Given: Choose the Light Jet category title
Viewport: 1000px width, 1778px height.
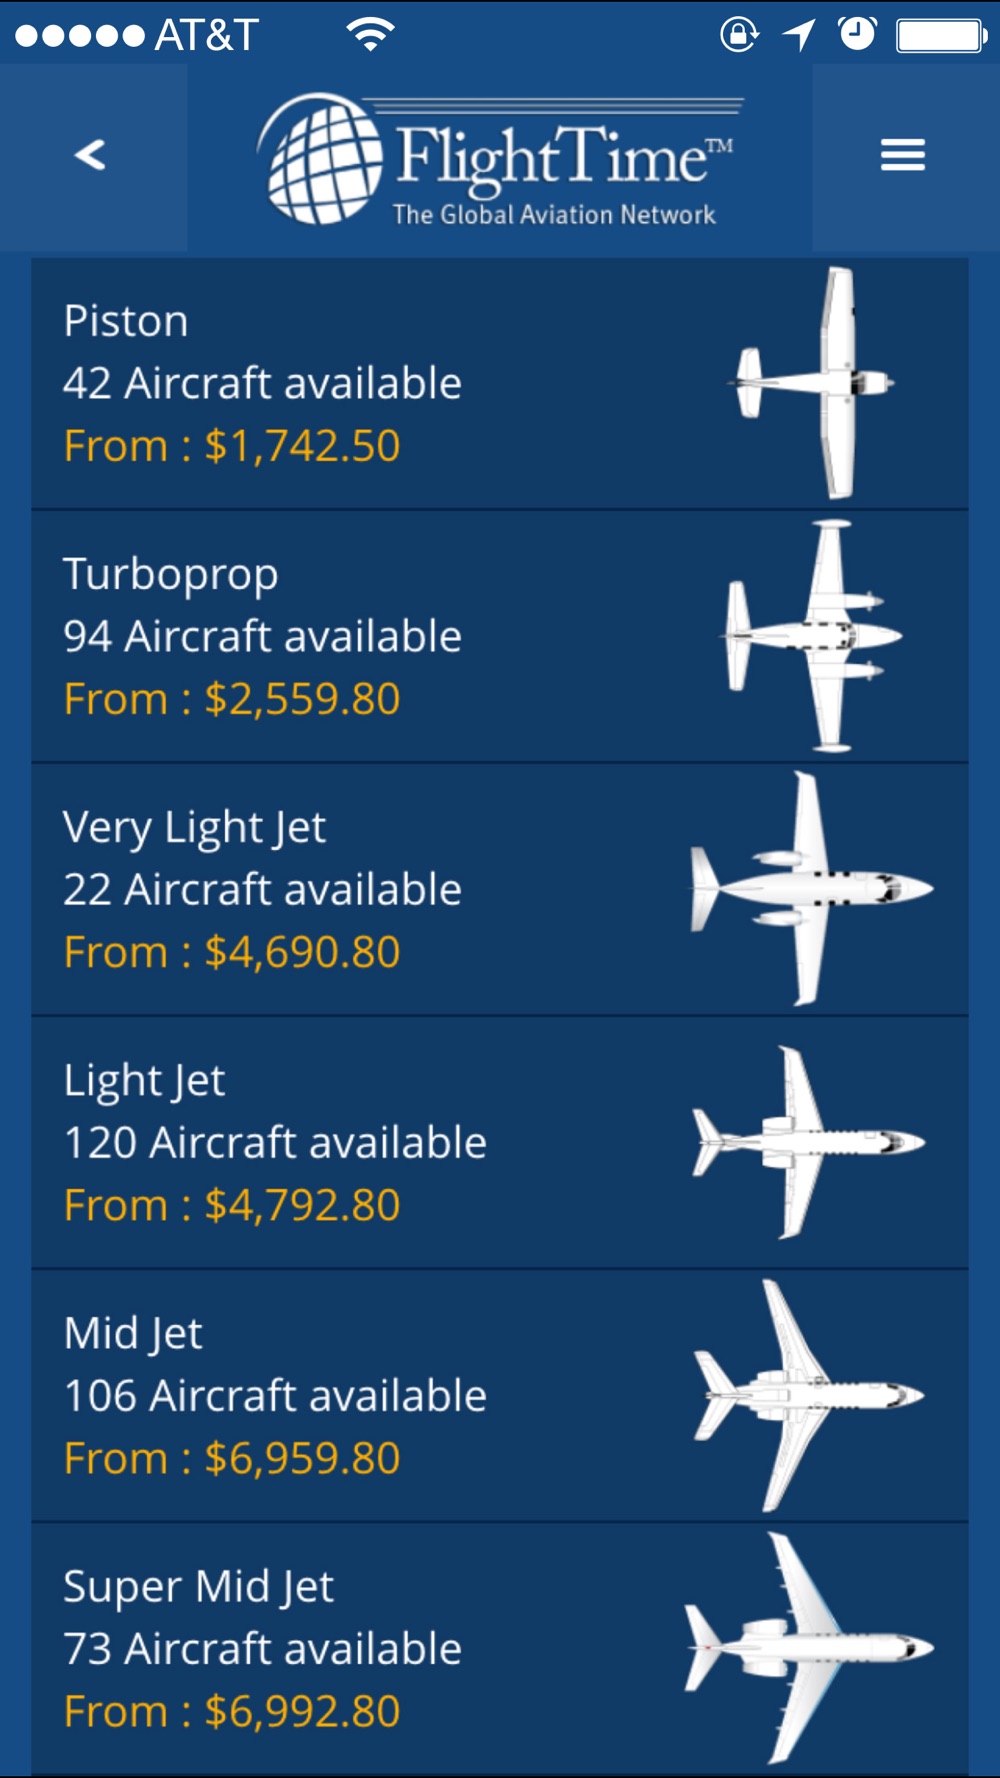Looking at the screenshot, I should [145, 1081].
